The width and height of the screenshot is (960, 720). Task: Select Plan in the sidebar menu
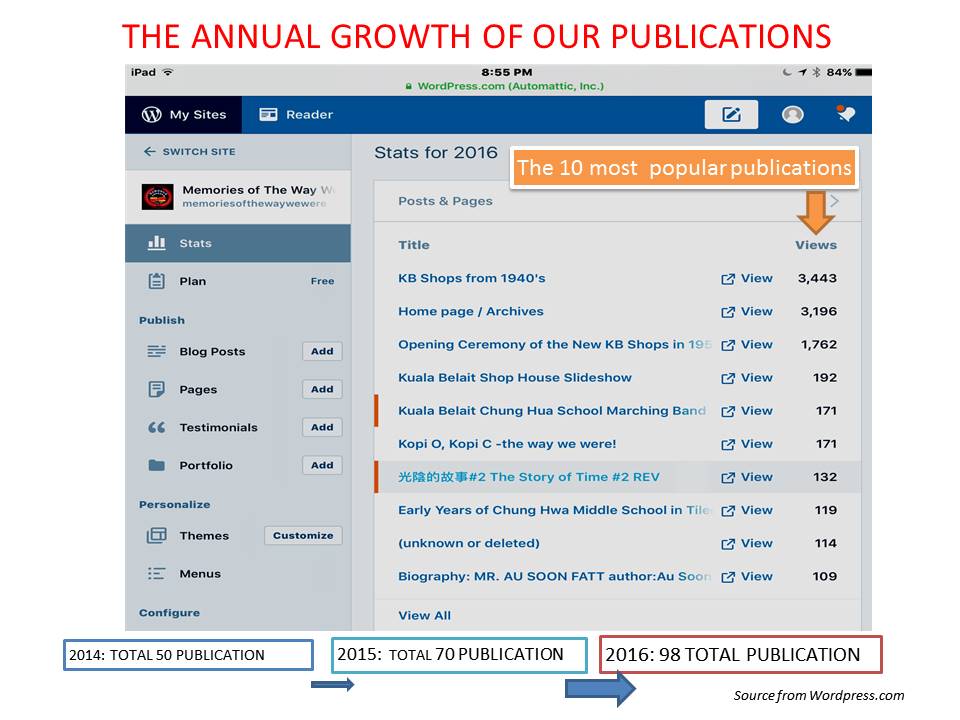coord(192,282)
